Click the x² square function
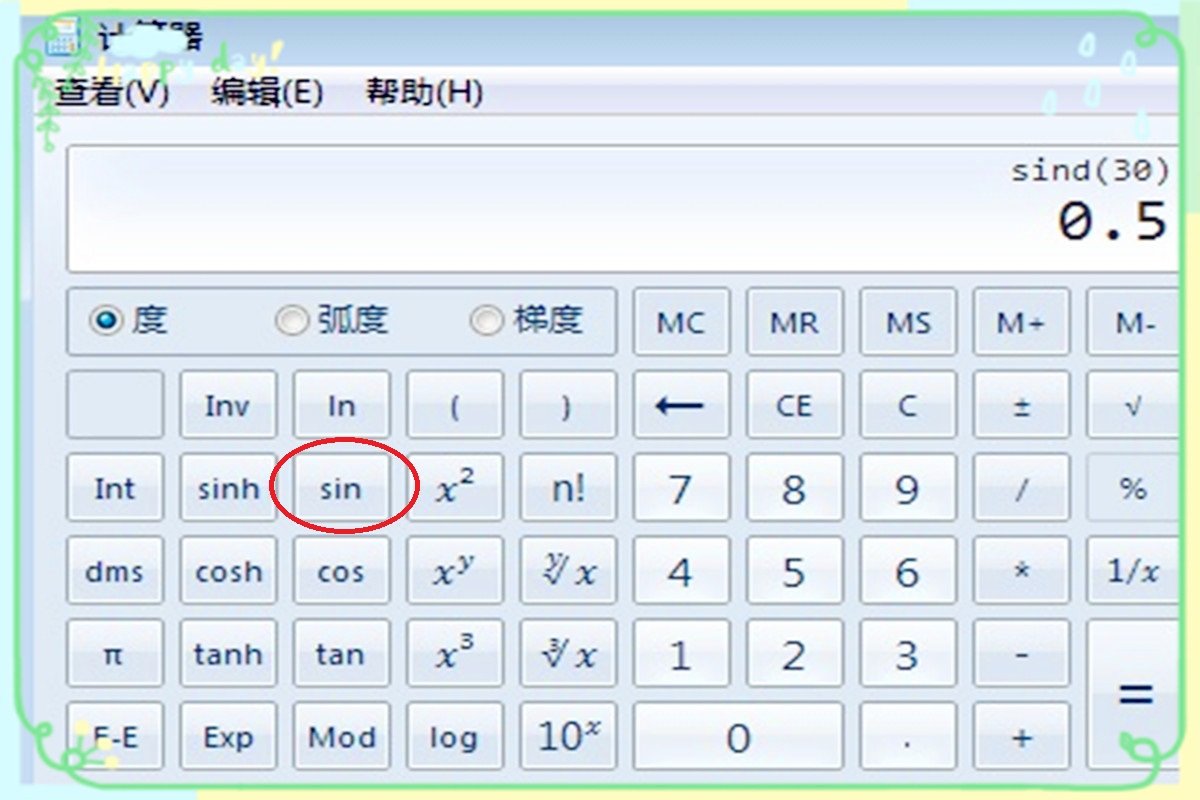Image resolution: width=1200 pixels, height=800 pixels. 455,489
